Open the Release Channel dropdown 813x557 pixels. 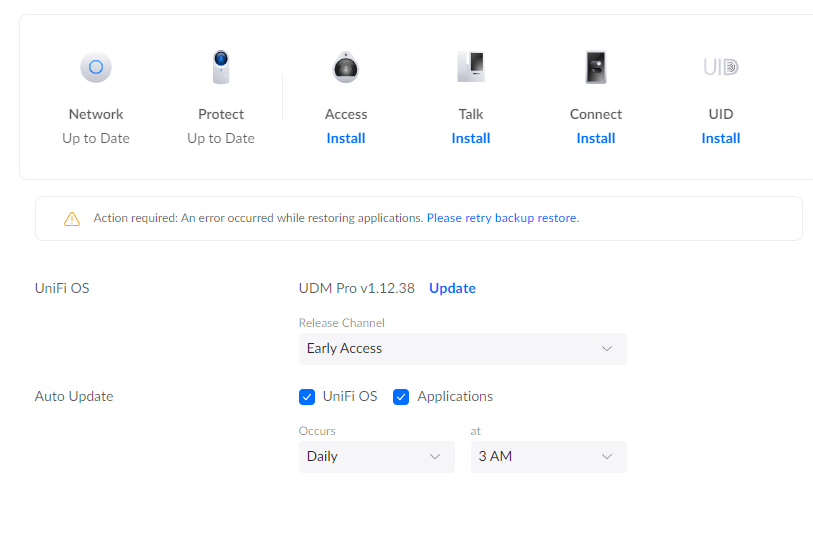point(462,349)
